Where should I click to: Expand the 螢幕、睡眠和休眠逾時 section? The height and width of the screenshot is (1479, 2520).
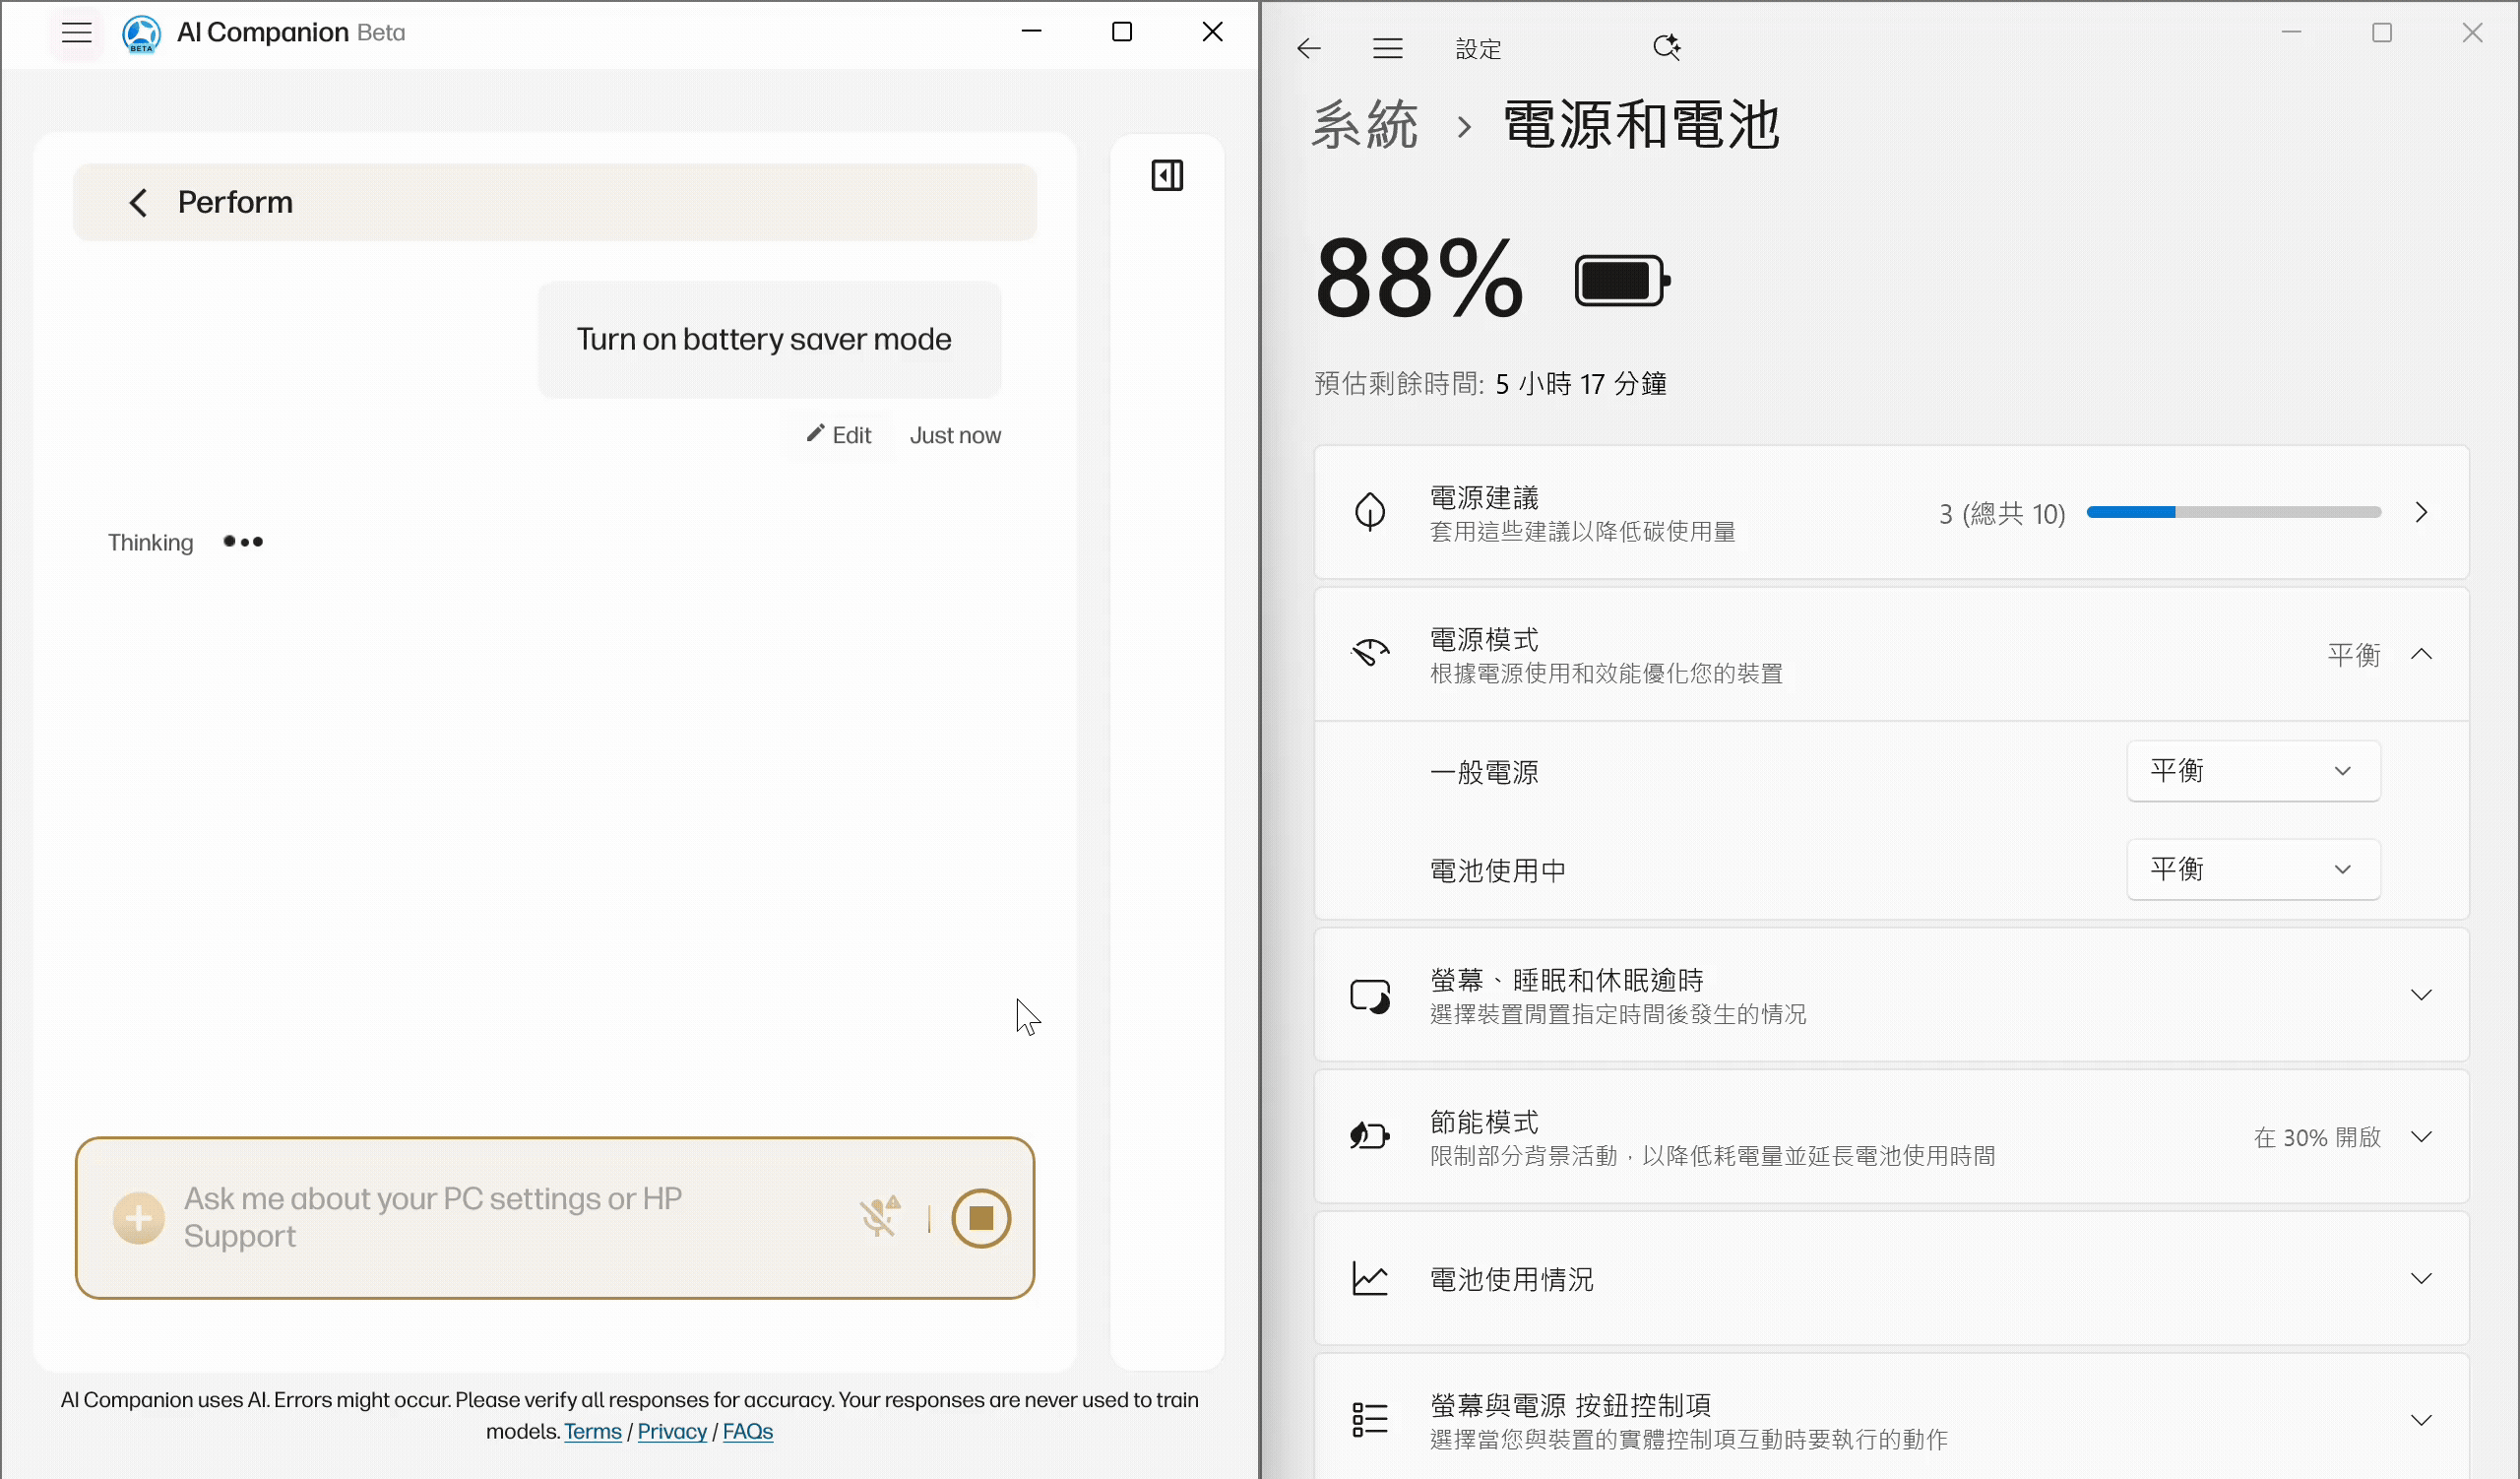2420,995
